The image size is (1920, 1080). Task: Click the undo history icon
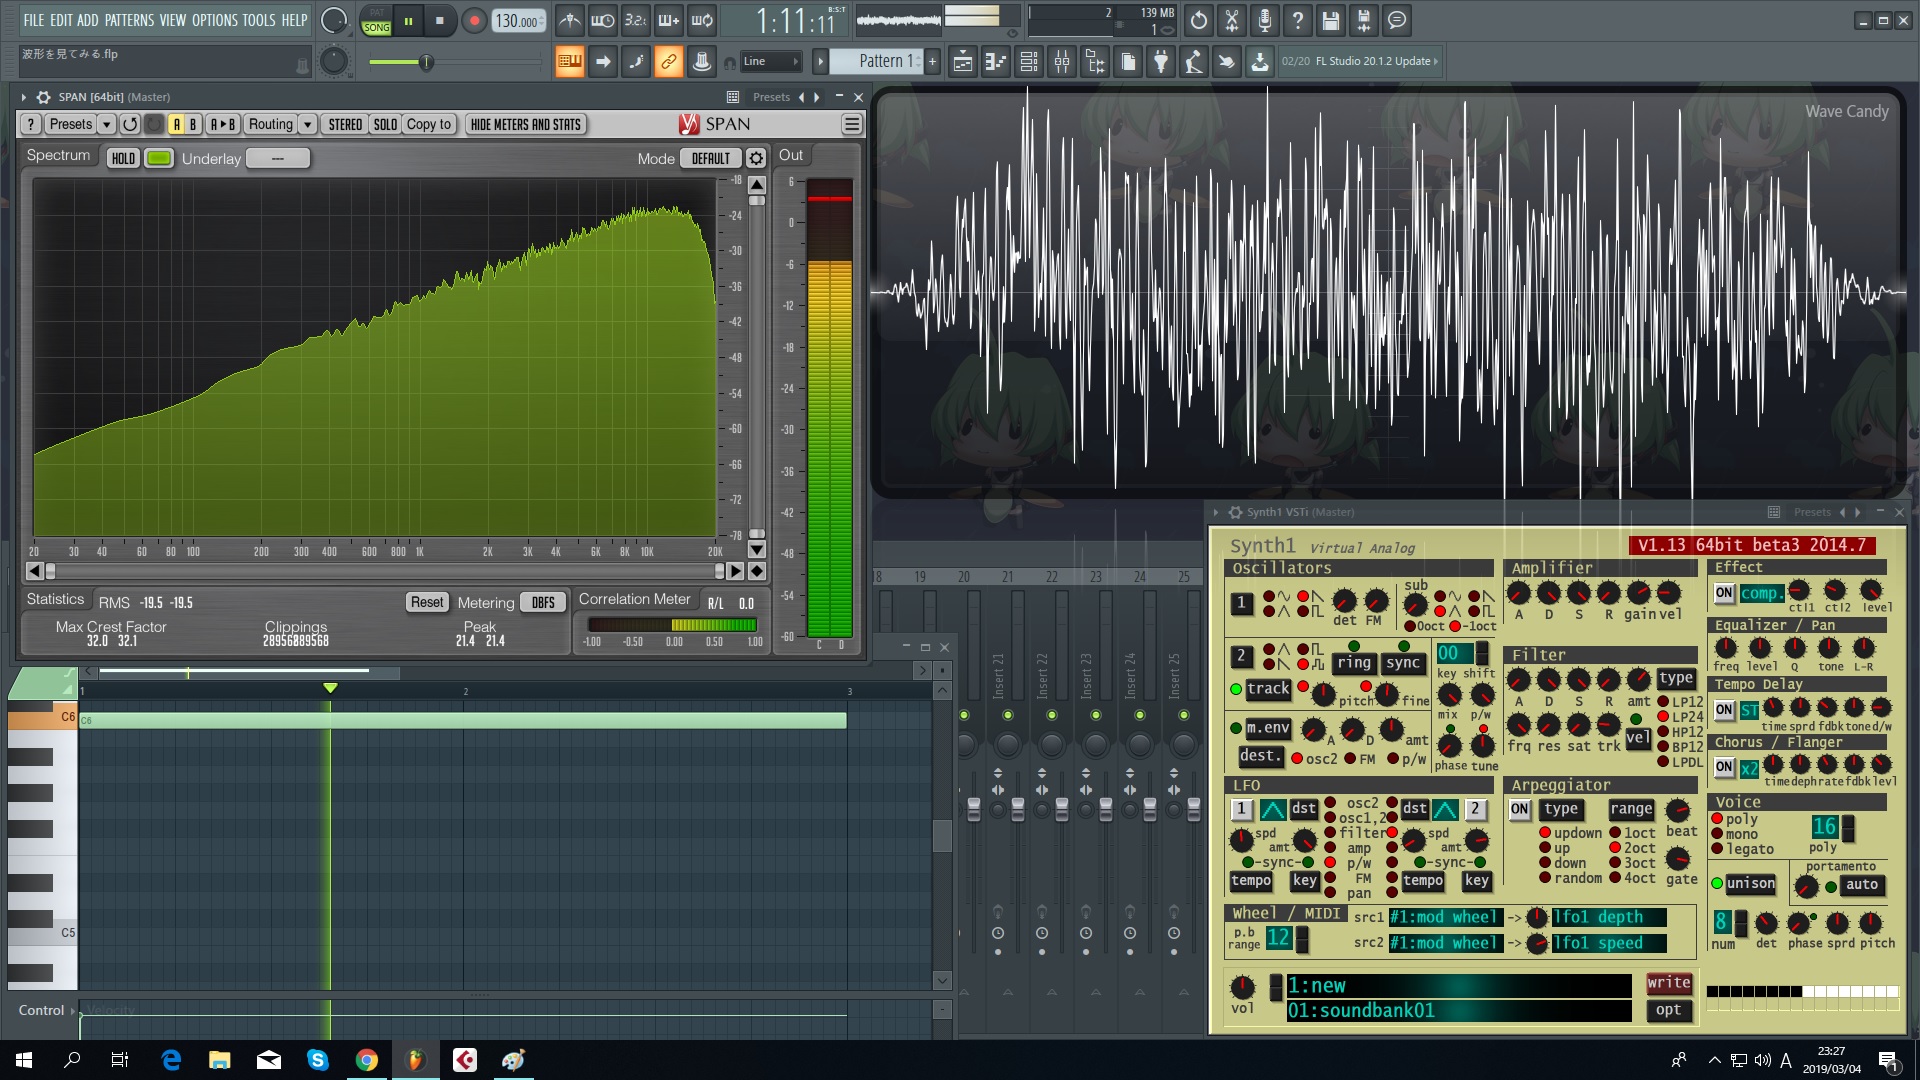pos(1199,20)
